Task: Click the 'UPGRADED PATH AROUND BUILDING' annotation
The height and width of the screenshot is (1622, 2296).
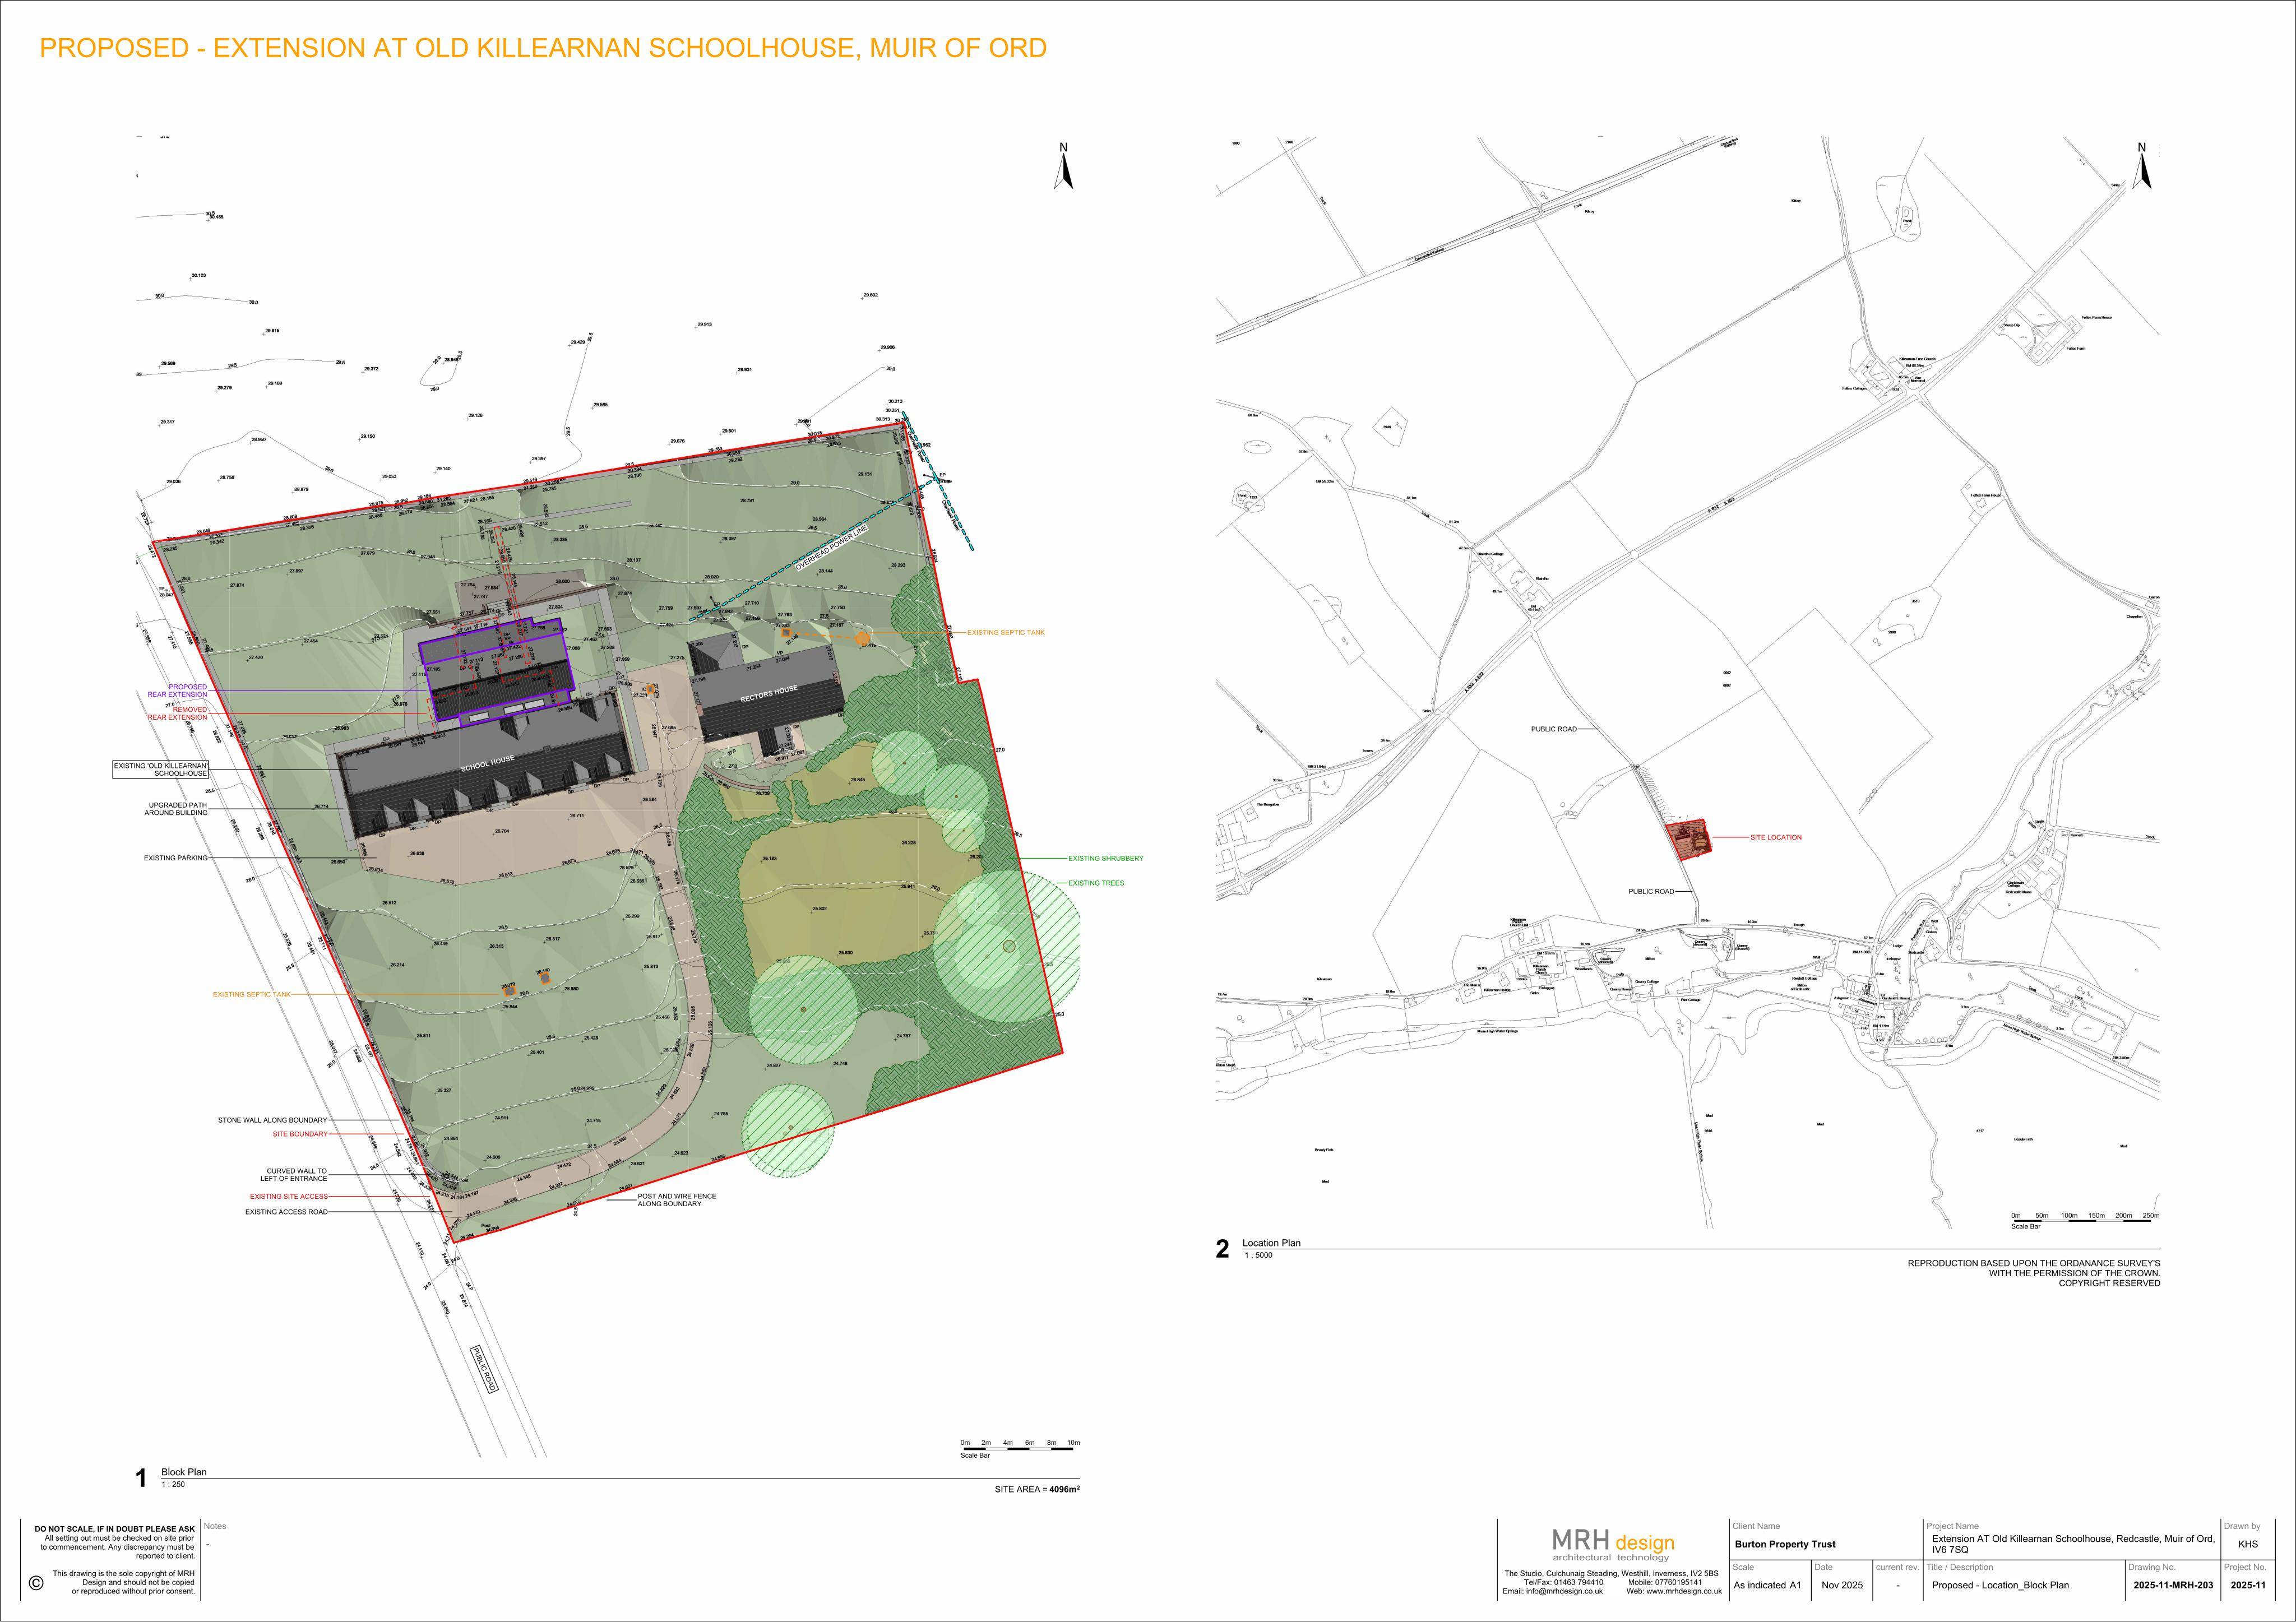Action: coord(176,809)
